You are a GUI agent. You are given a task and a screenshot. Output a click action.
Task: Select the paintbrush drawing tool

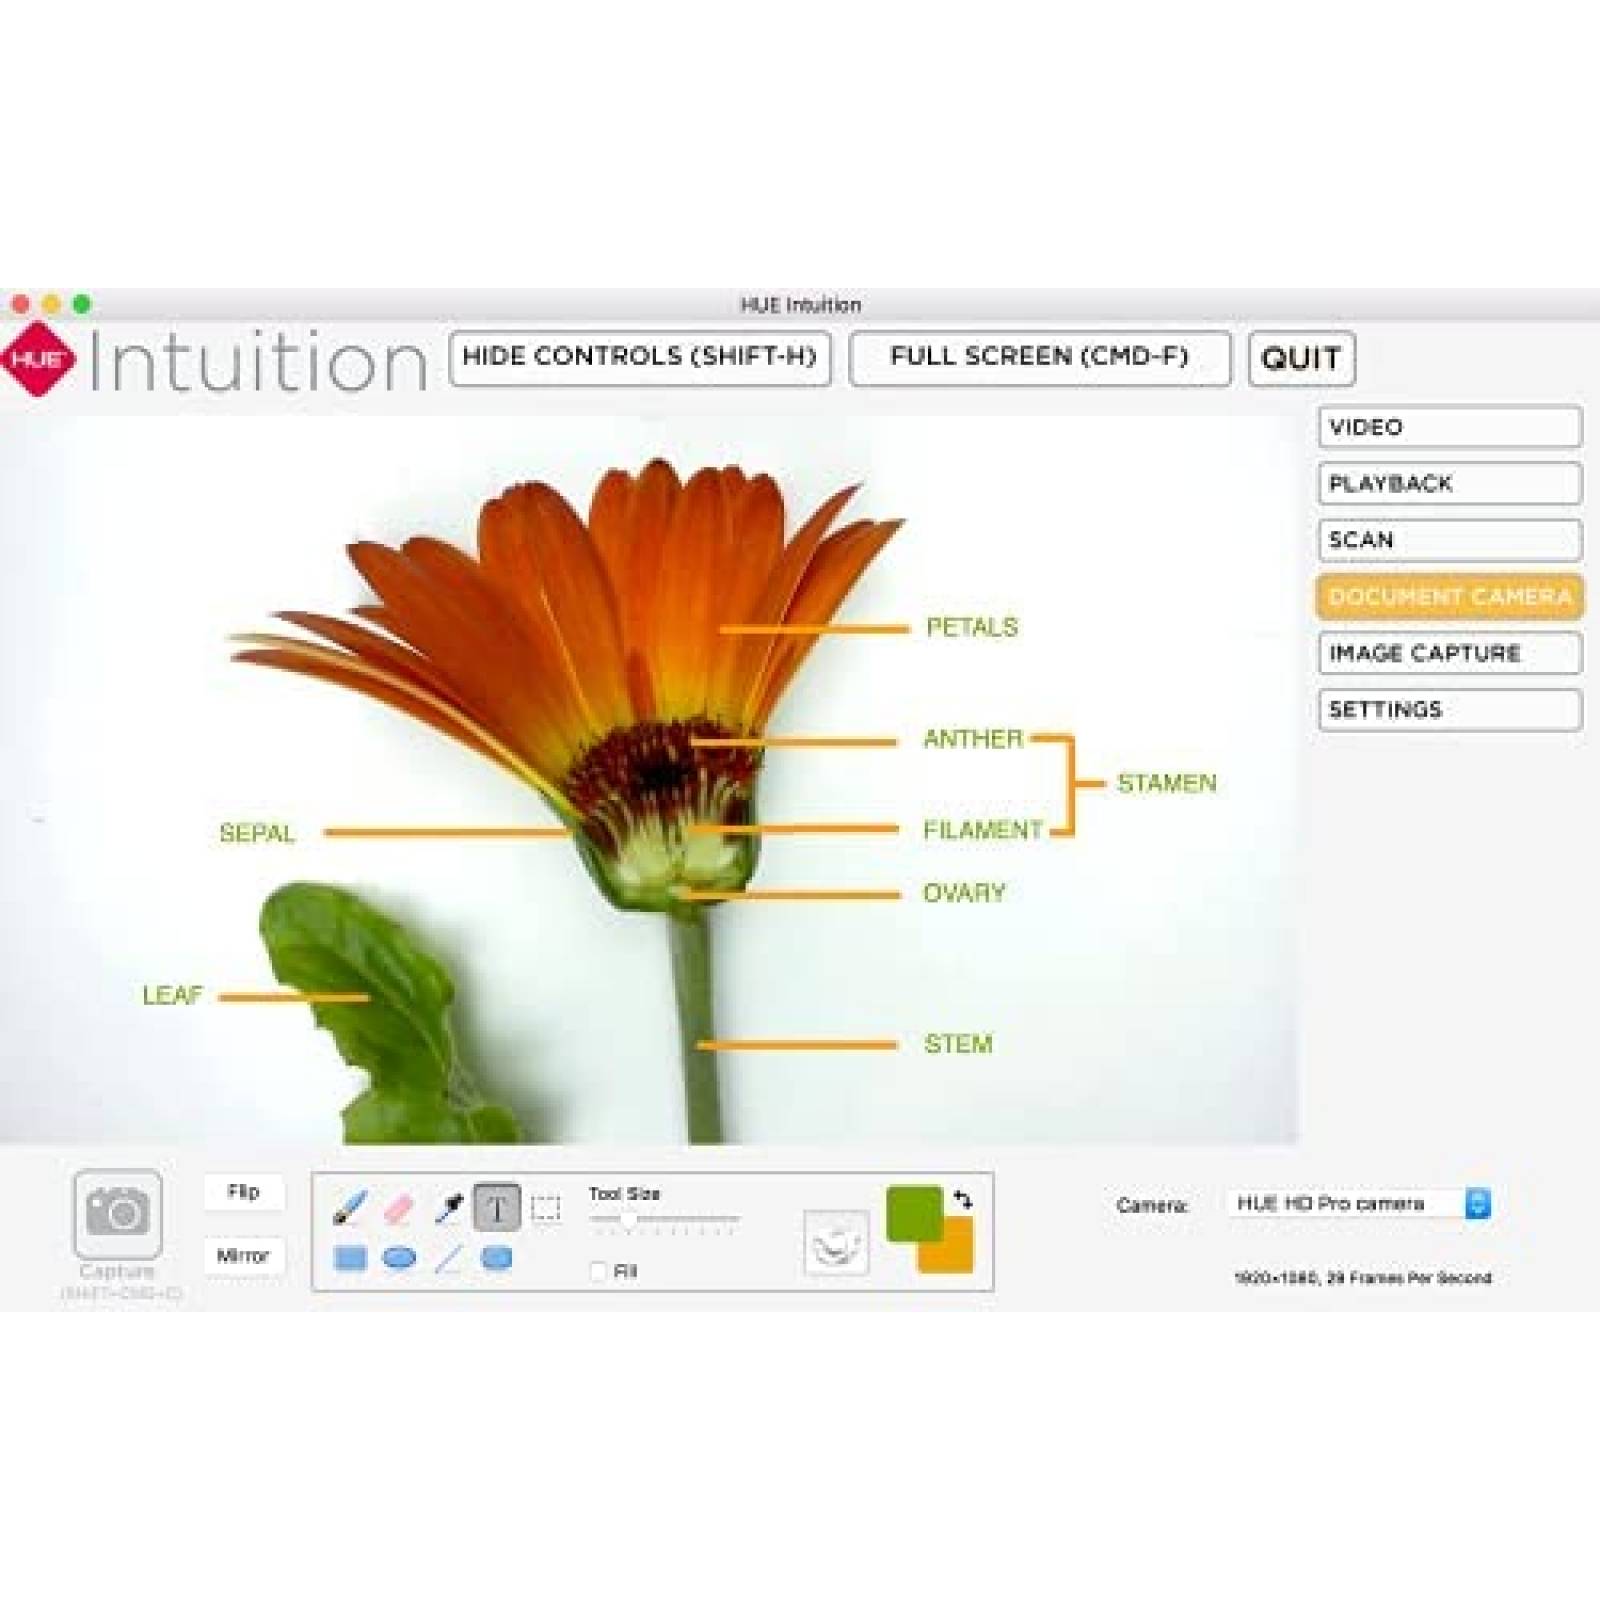(348, 1208)
